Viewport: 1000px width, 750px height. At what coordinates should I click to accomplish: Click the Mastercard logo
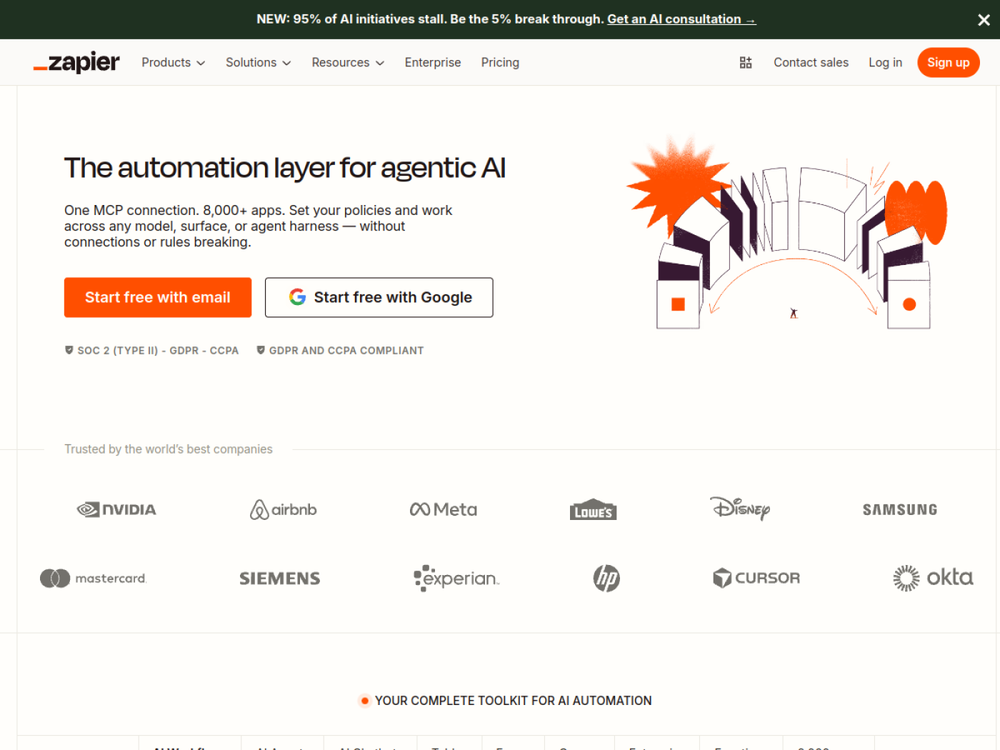coord(93,578)
